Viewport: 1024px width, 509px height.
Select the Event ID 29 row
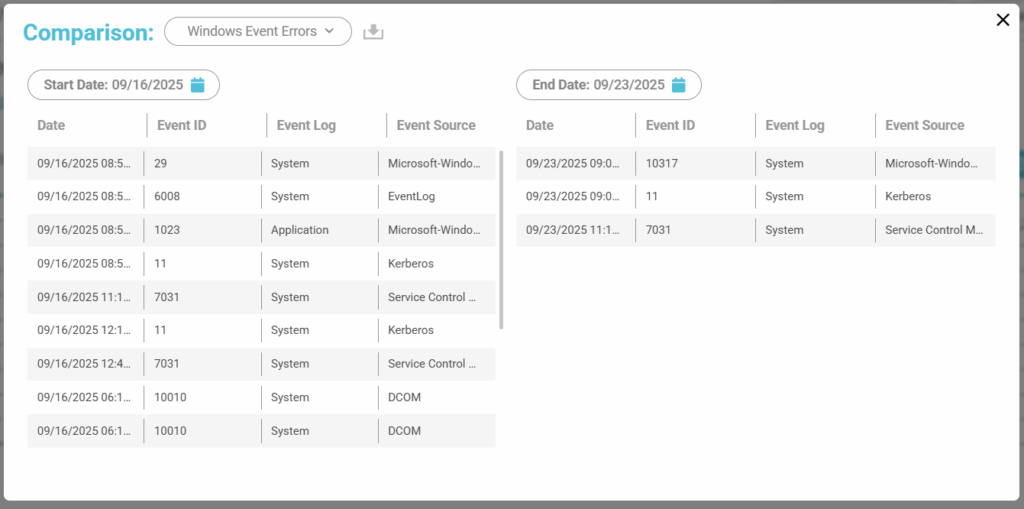[260, 163]
